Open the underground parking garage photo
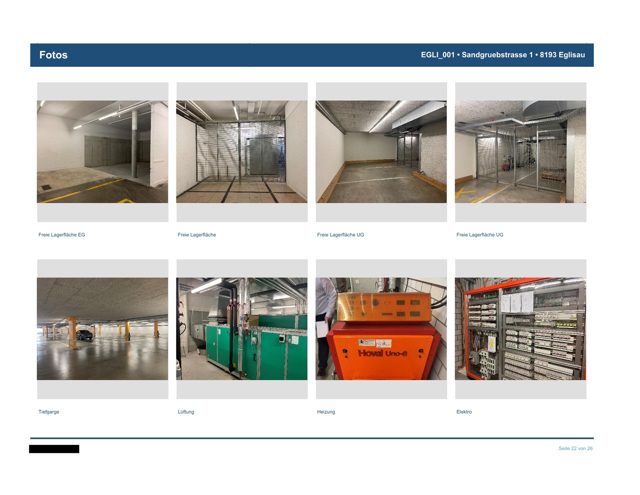 click(102, 329)
